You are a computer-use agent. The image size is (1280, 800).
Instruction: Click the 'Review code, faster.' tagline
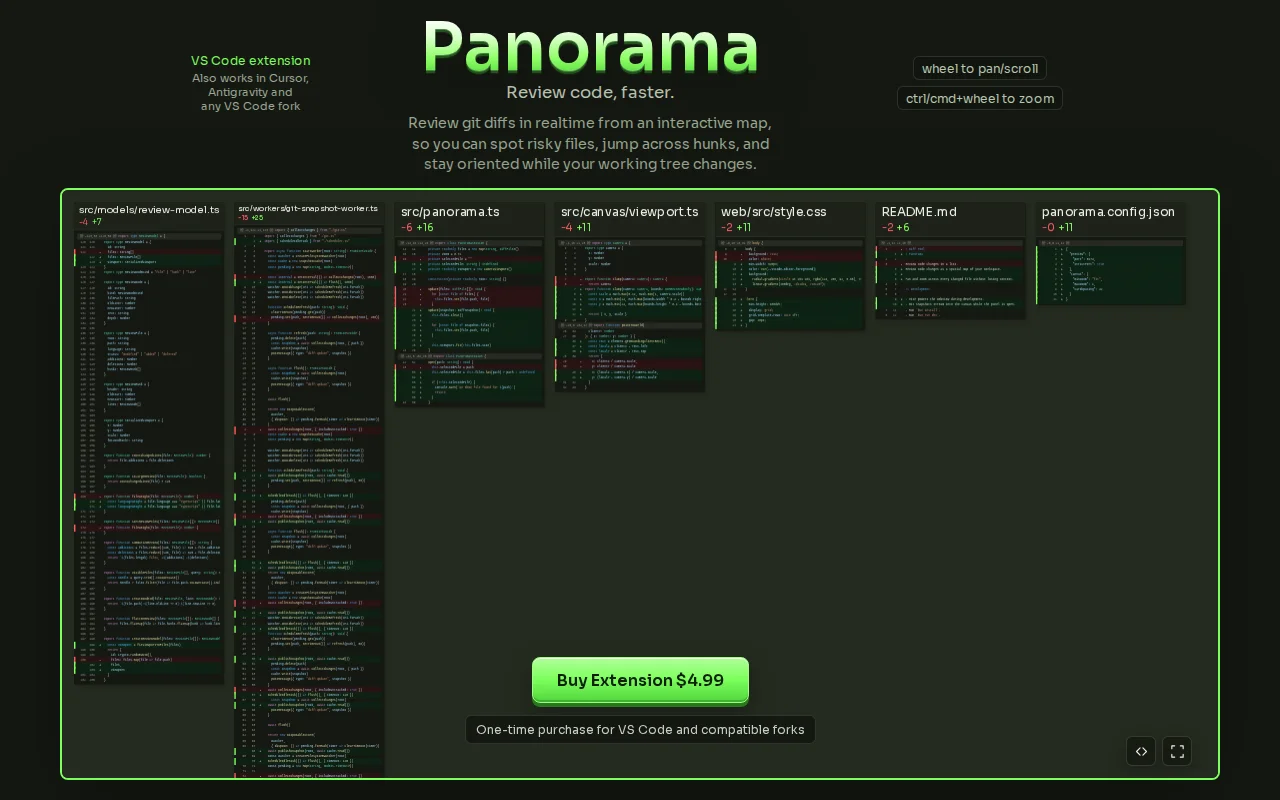[590, 93]
